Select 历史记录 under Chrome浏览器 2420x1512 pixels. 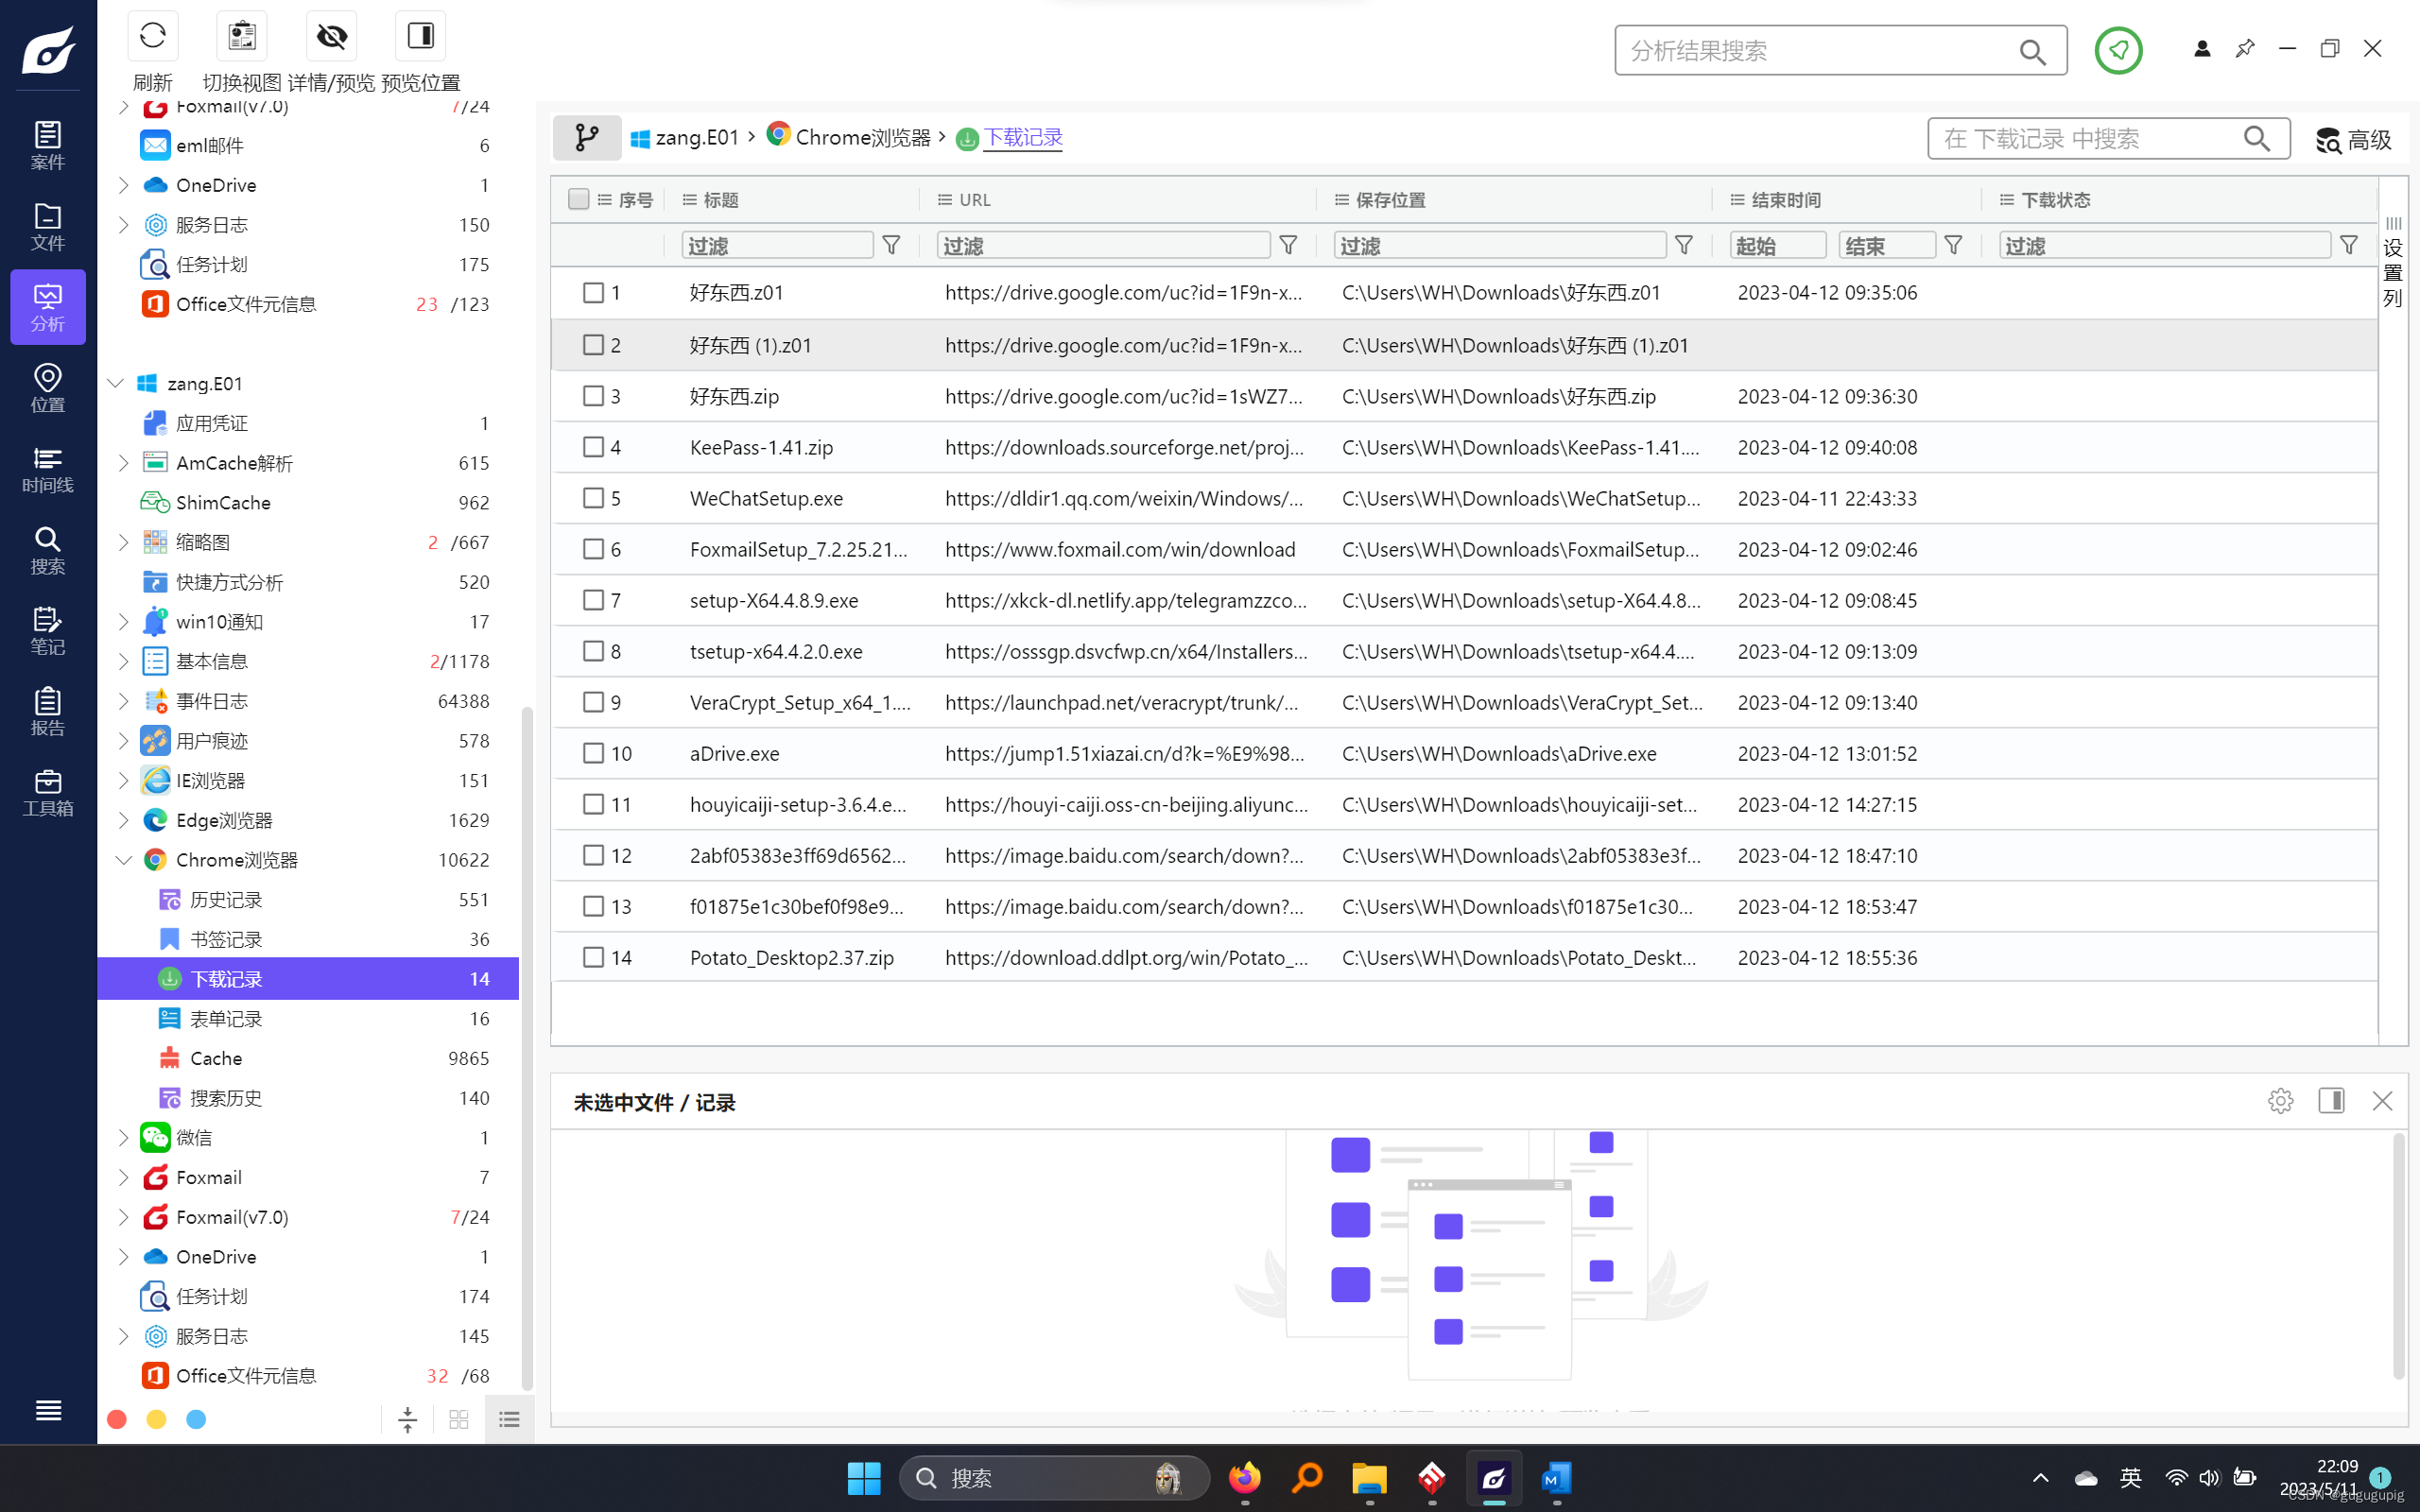[x=226, y=899]
